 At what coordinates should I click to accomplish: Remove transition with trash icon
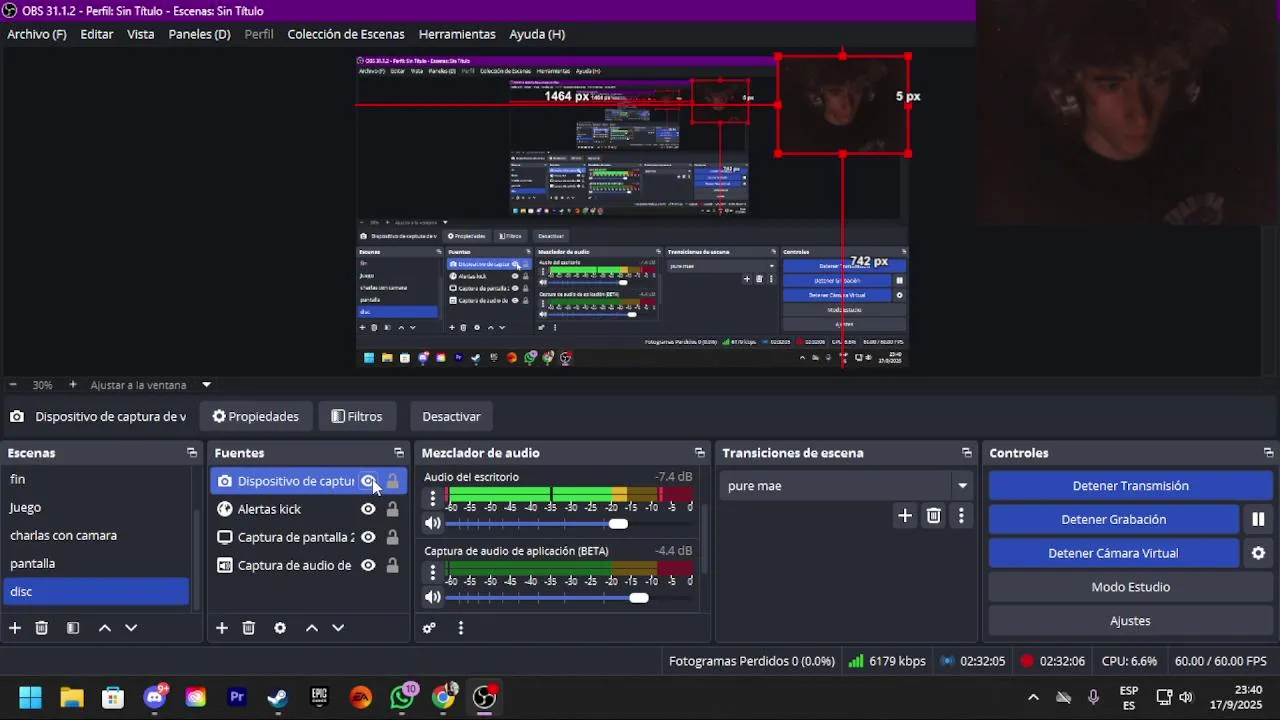click(x=934, y=516)
